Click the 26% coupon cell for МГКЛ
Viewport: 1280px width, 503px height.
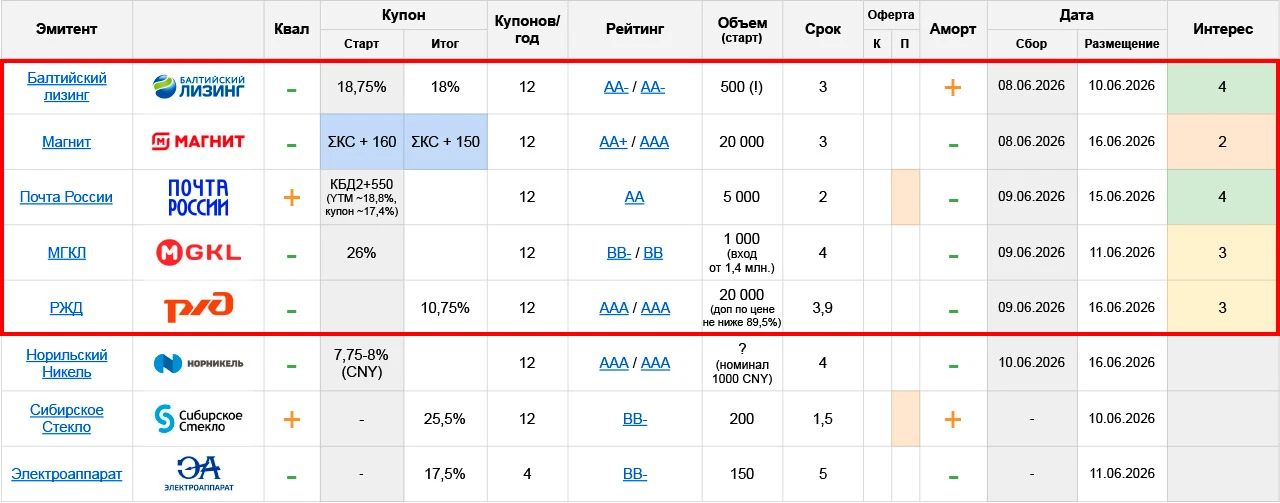tap(361, 253)
